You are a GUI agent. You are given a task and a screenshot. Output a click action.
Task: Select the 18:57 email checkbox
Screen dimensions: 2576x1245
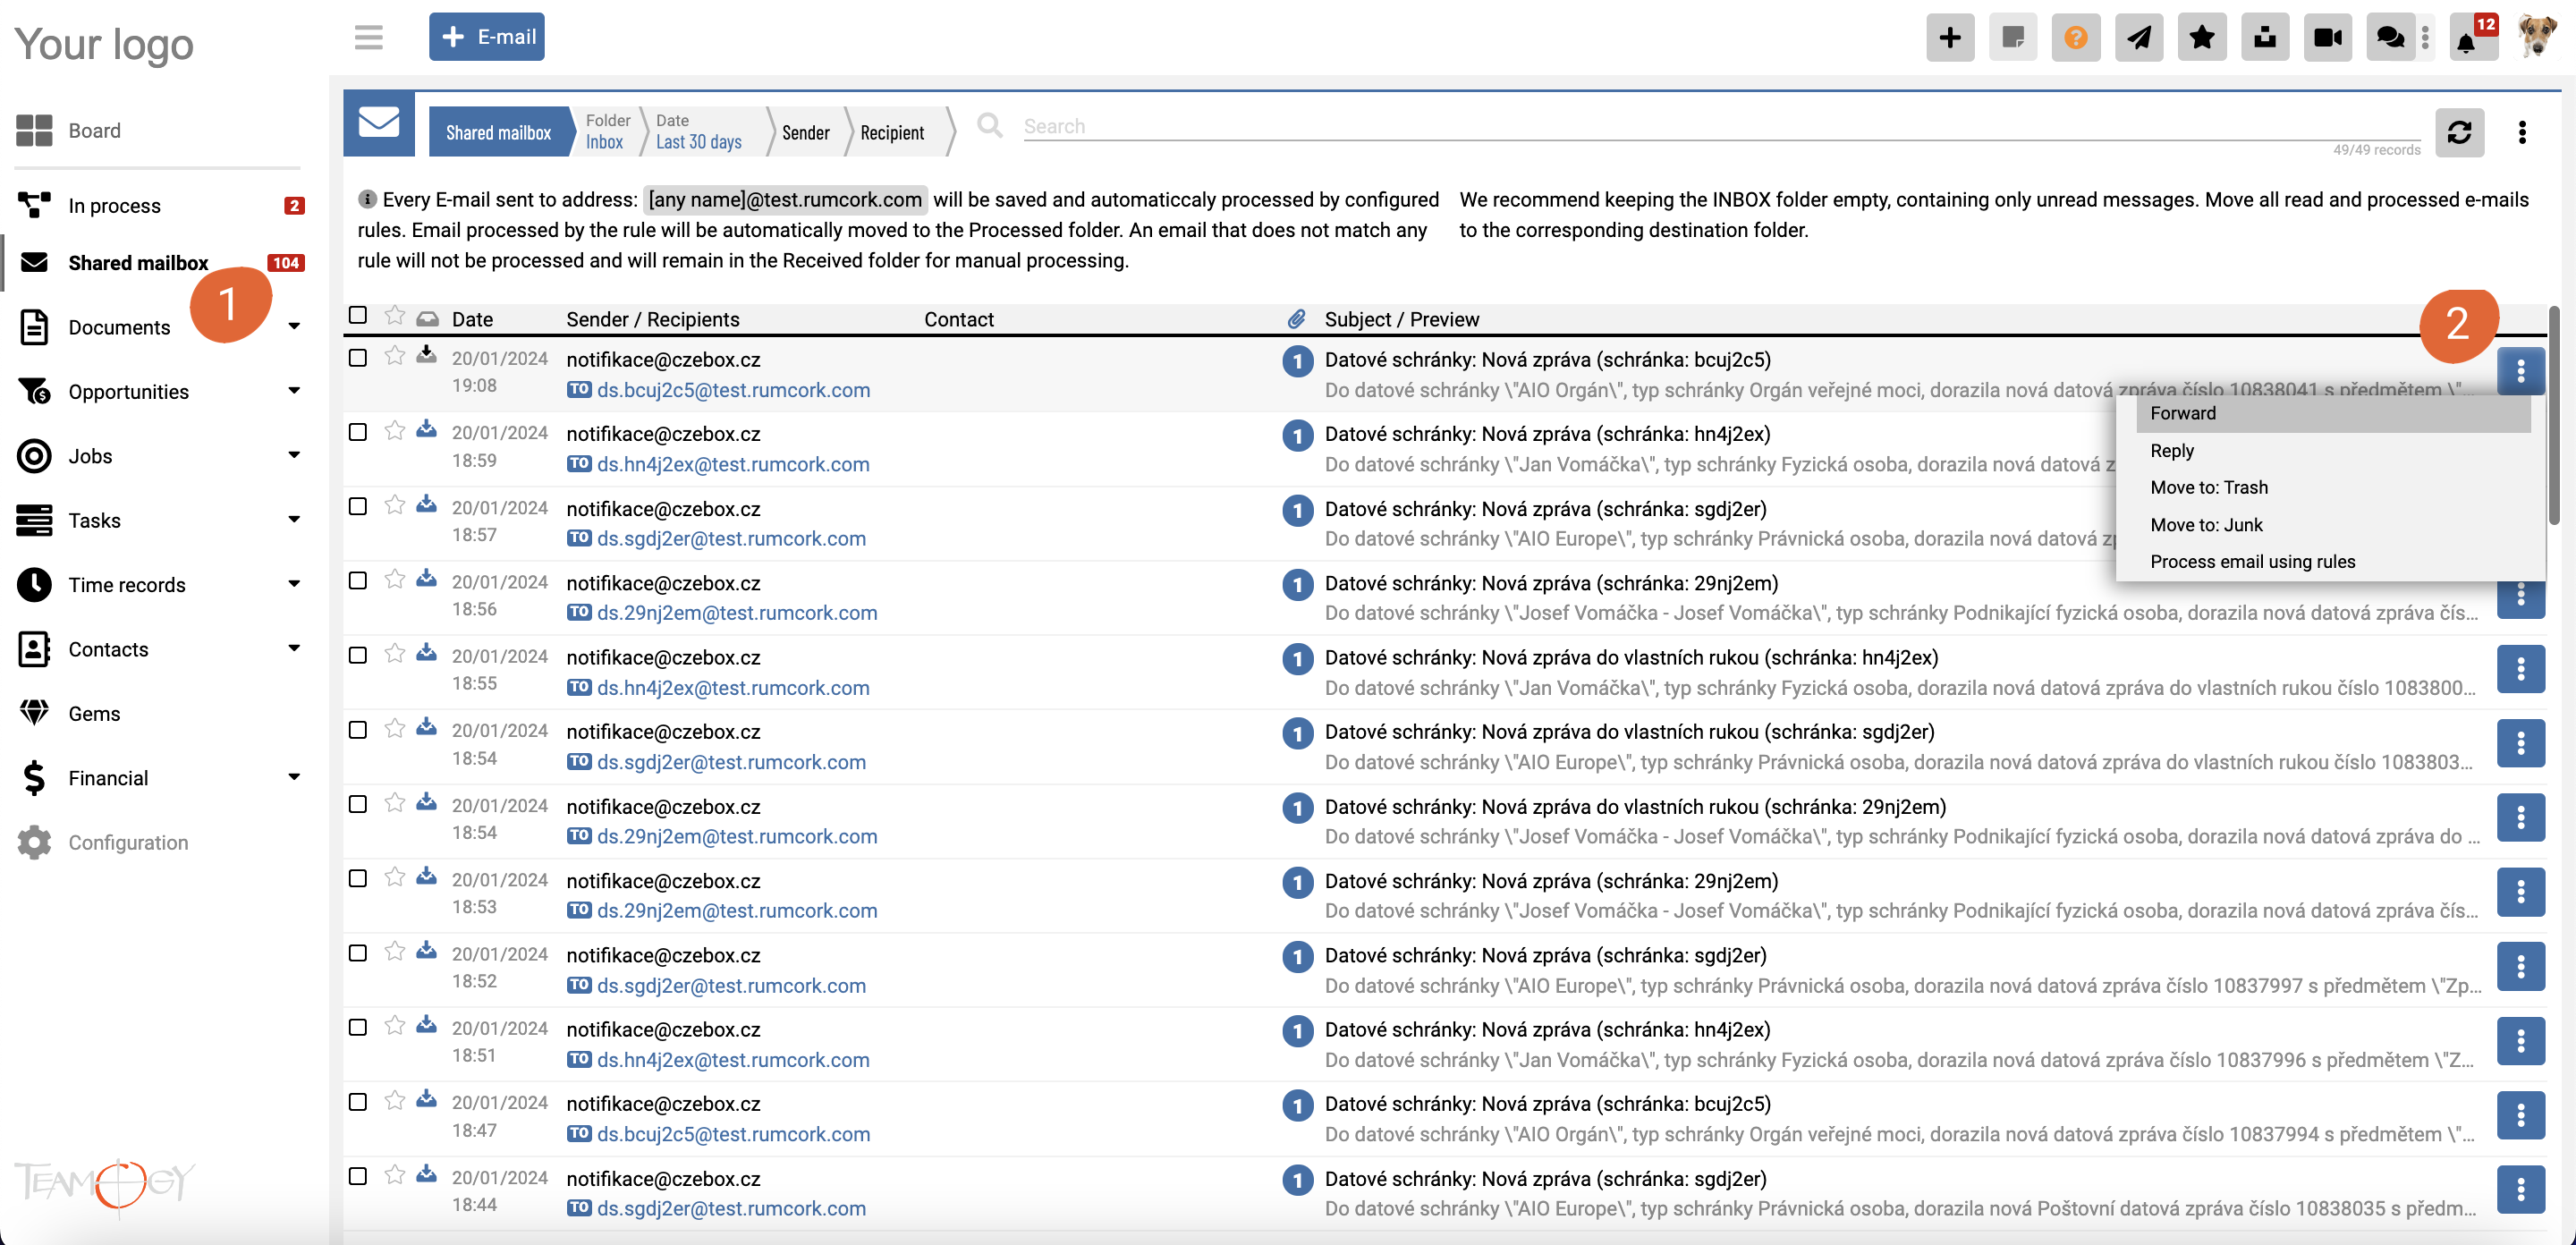point(357,506)
